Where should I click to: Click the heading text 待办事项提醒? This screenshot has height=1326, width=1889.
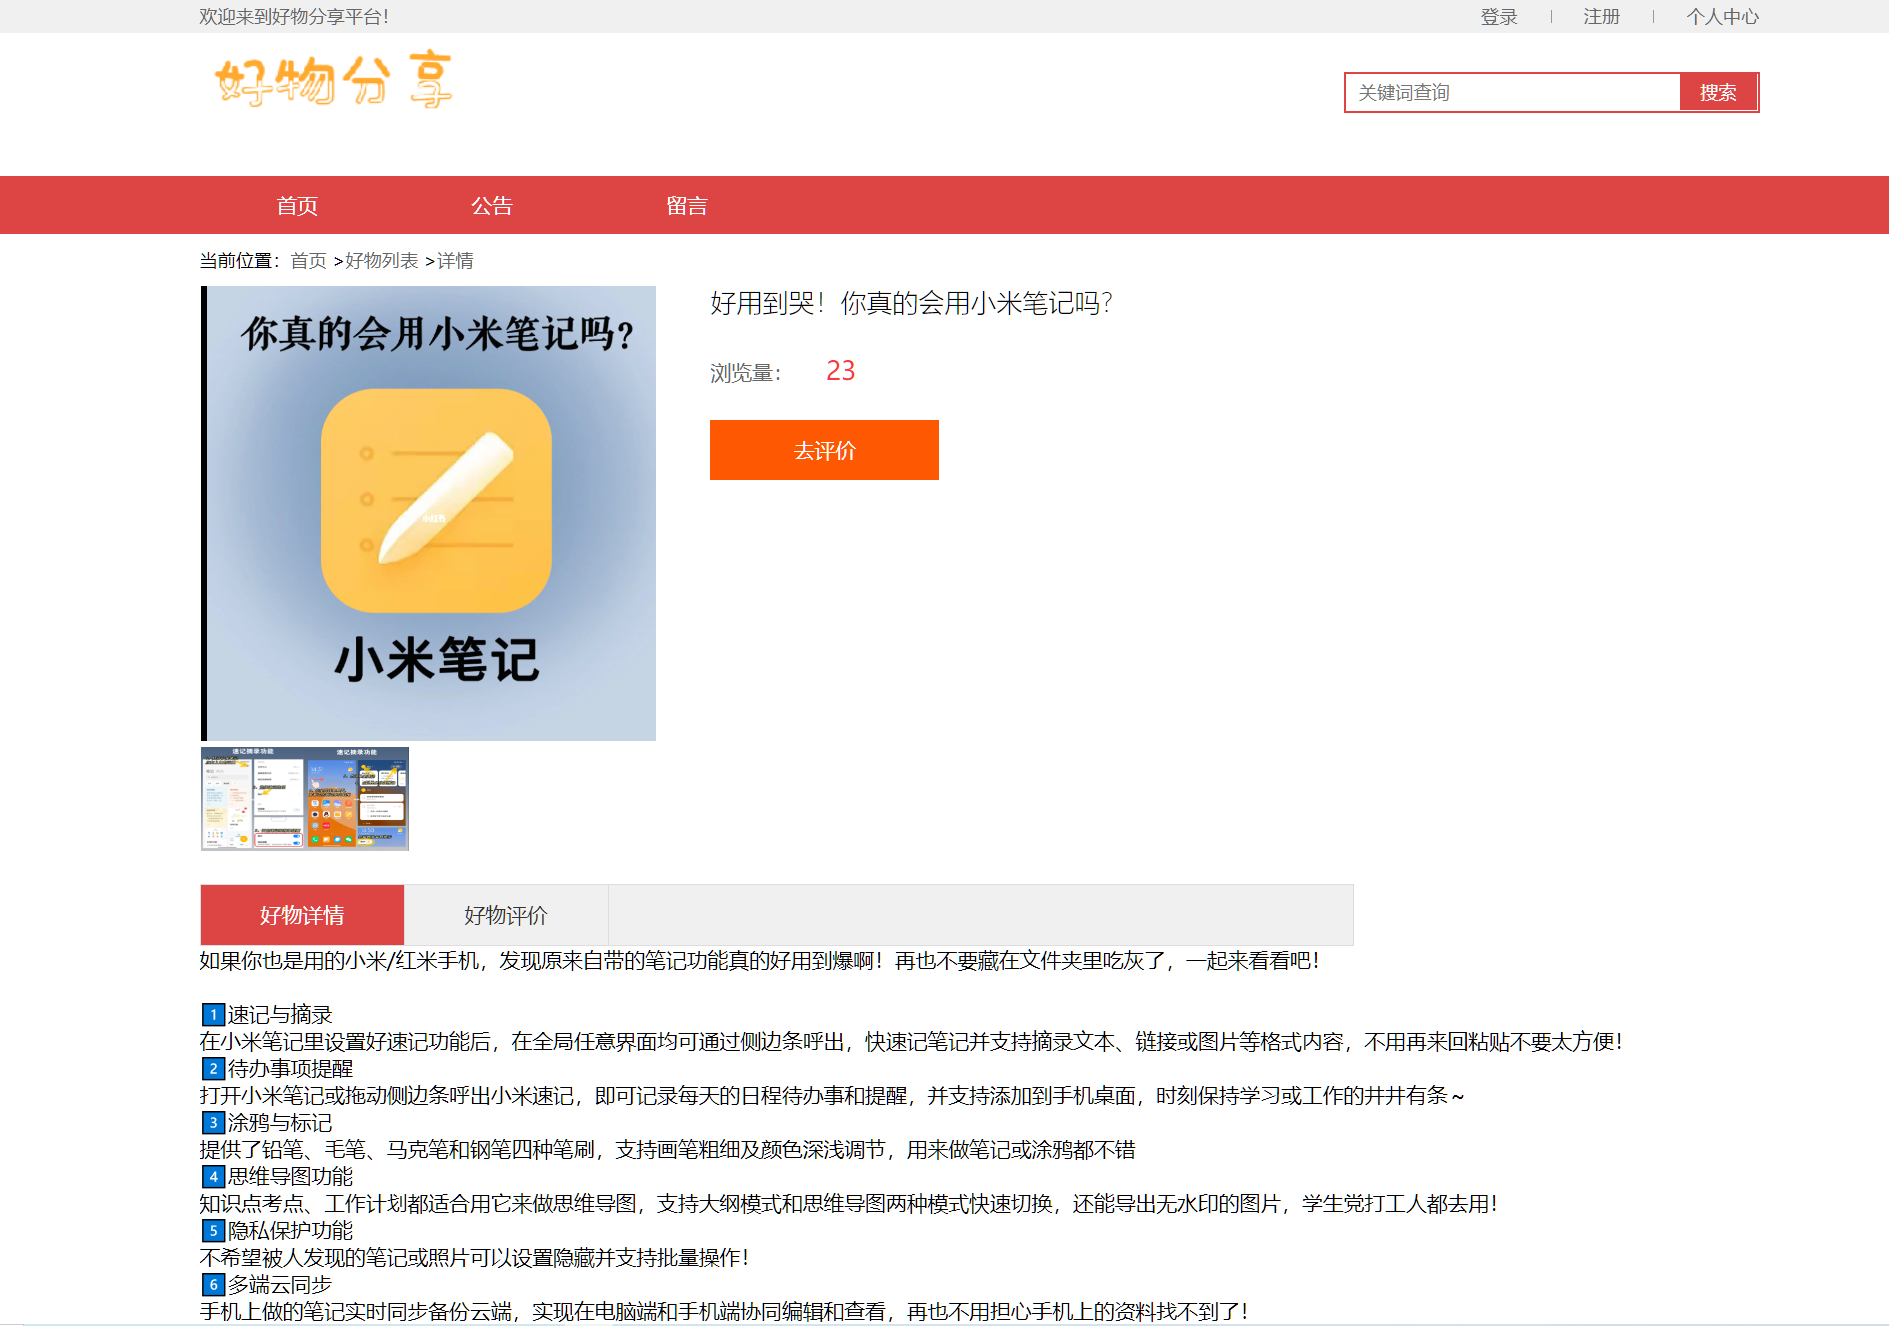tap(290, 1069)
